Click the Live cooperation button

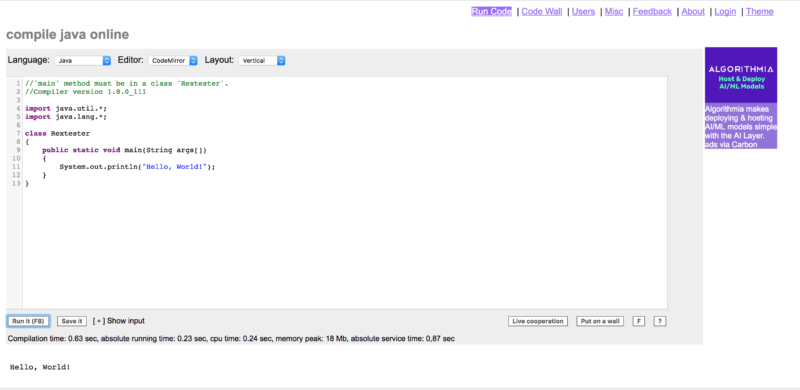[538, 321]
